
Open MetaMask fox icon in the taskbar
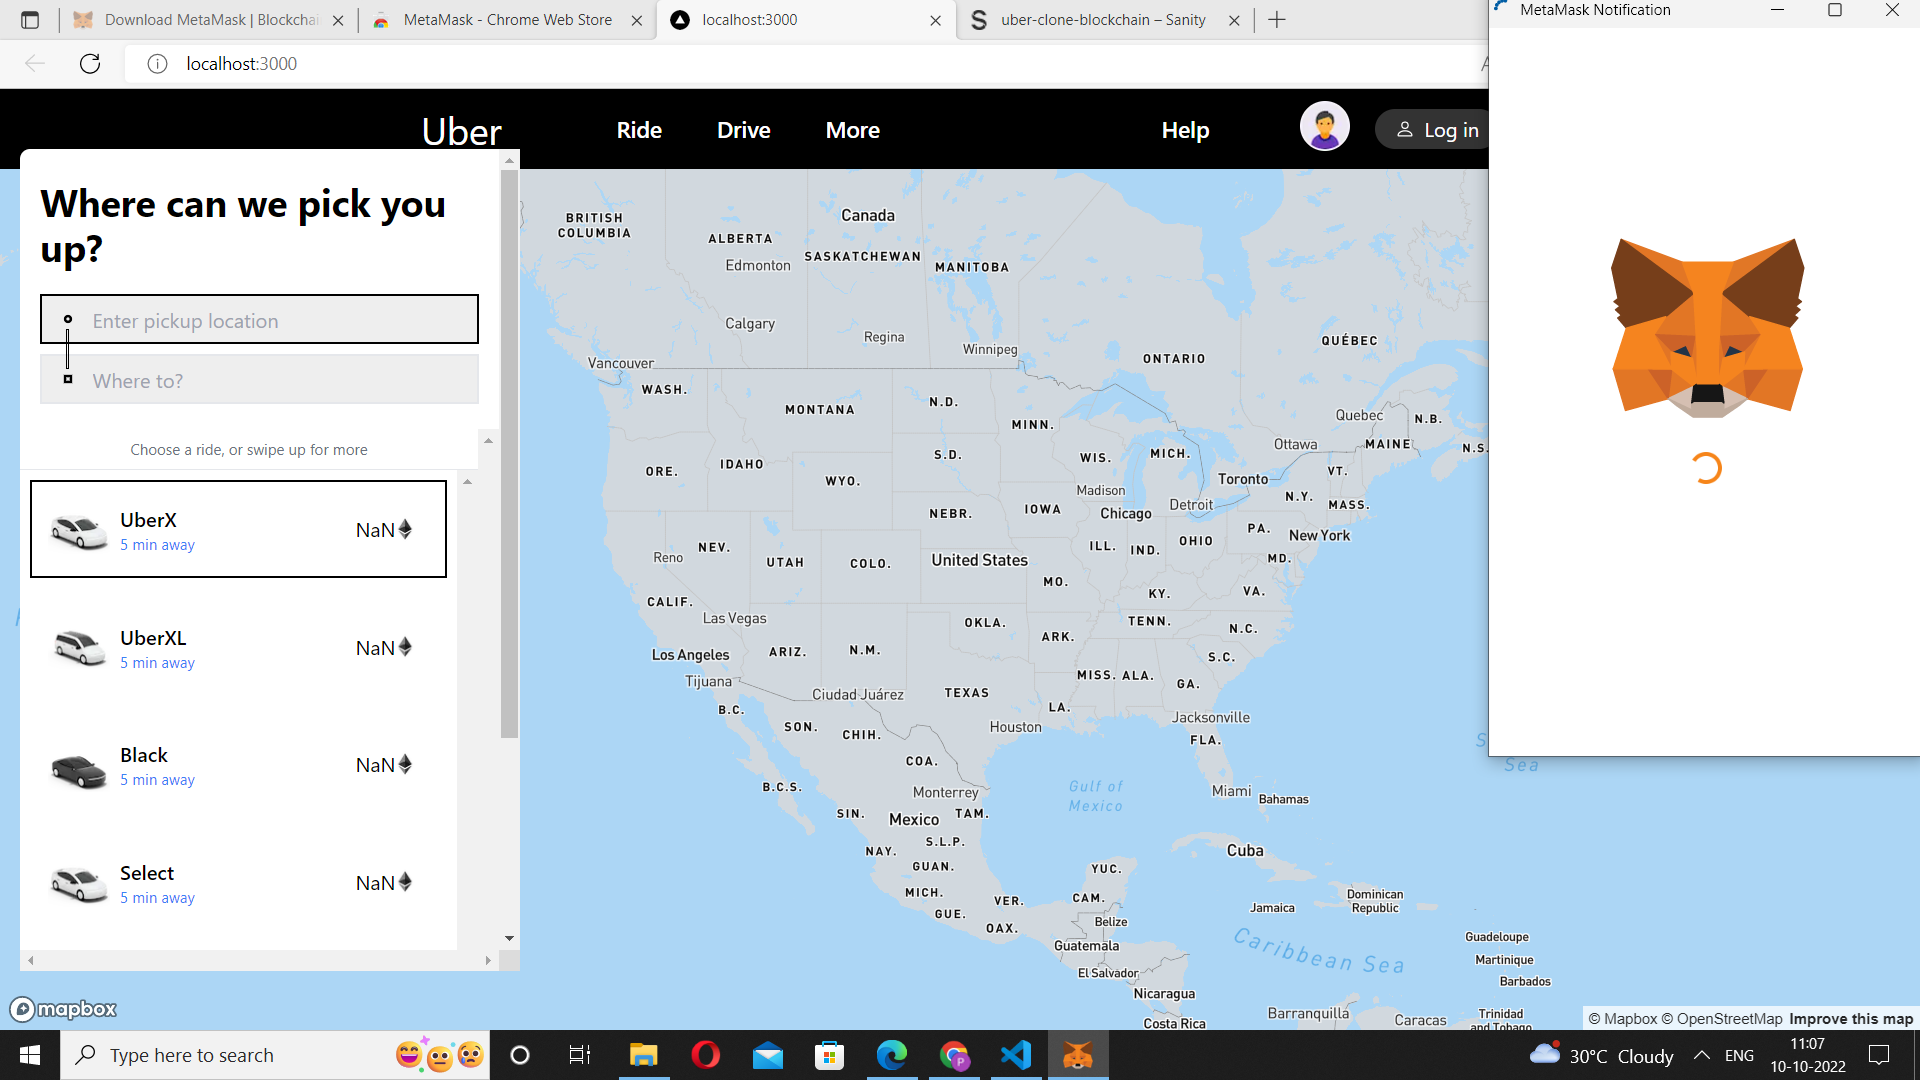tap(1078, 1055)
